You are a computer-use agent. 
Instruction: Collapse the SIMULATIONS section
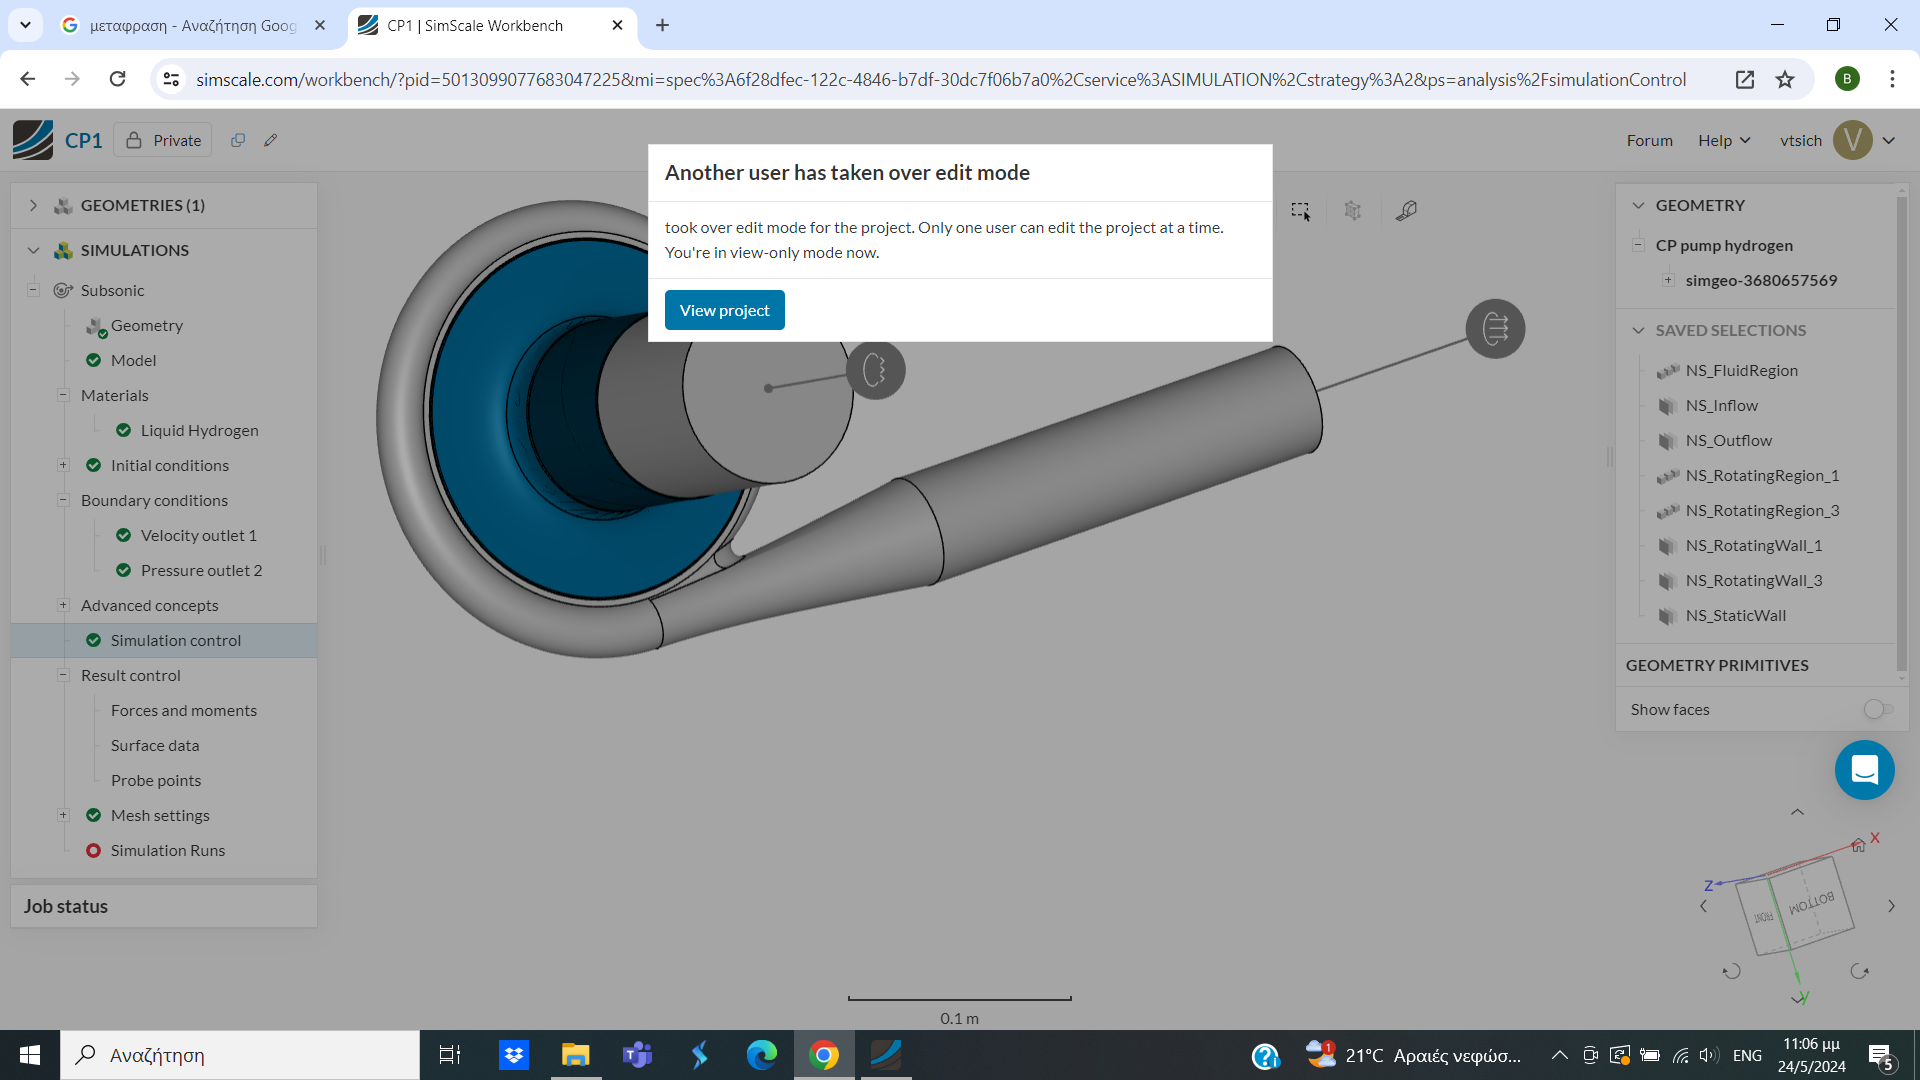[x=33, y=250]
